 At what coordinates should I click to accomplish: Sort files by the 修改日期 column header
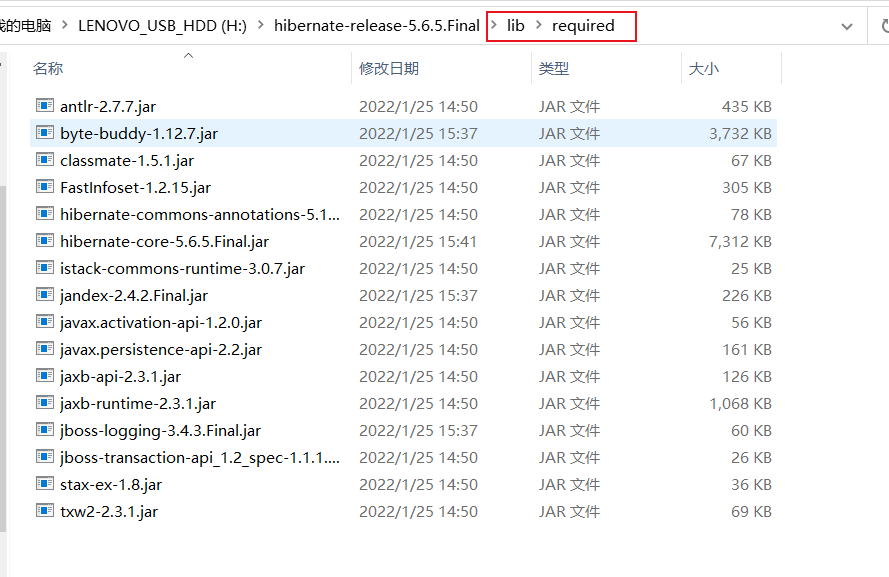point(389,69)
